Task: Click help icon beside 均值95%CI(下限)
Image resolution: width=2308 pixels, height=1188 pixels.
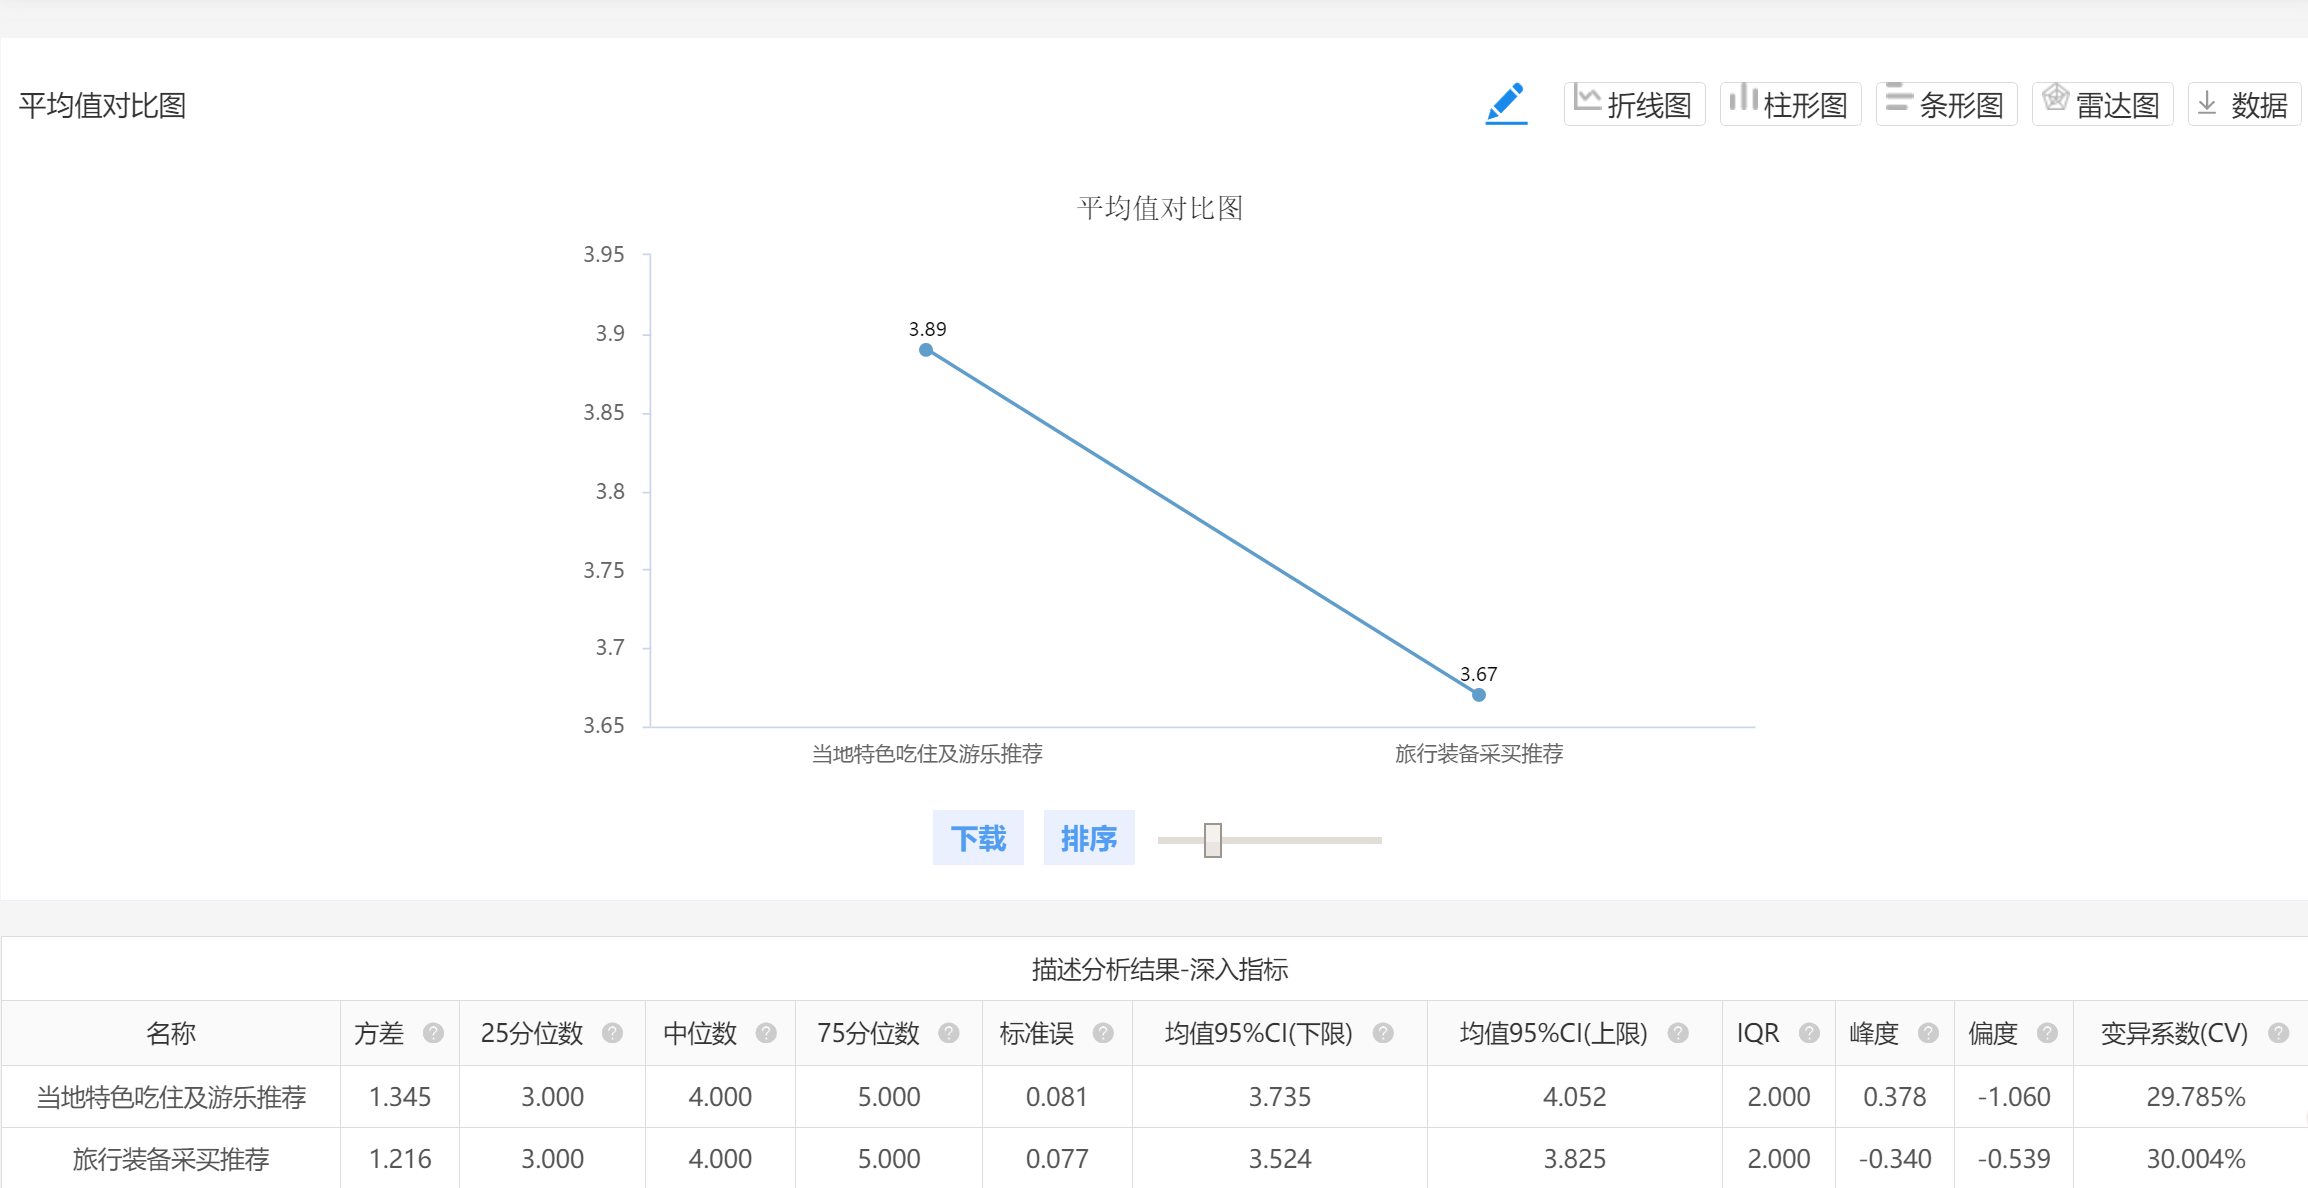Action: 1383,1033
